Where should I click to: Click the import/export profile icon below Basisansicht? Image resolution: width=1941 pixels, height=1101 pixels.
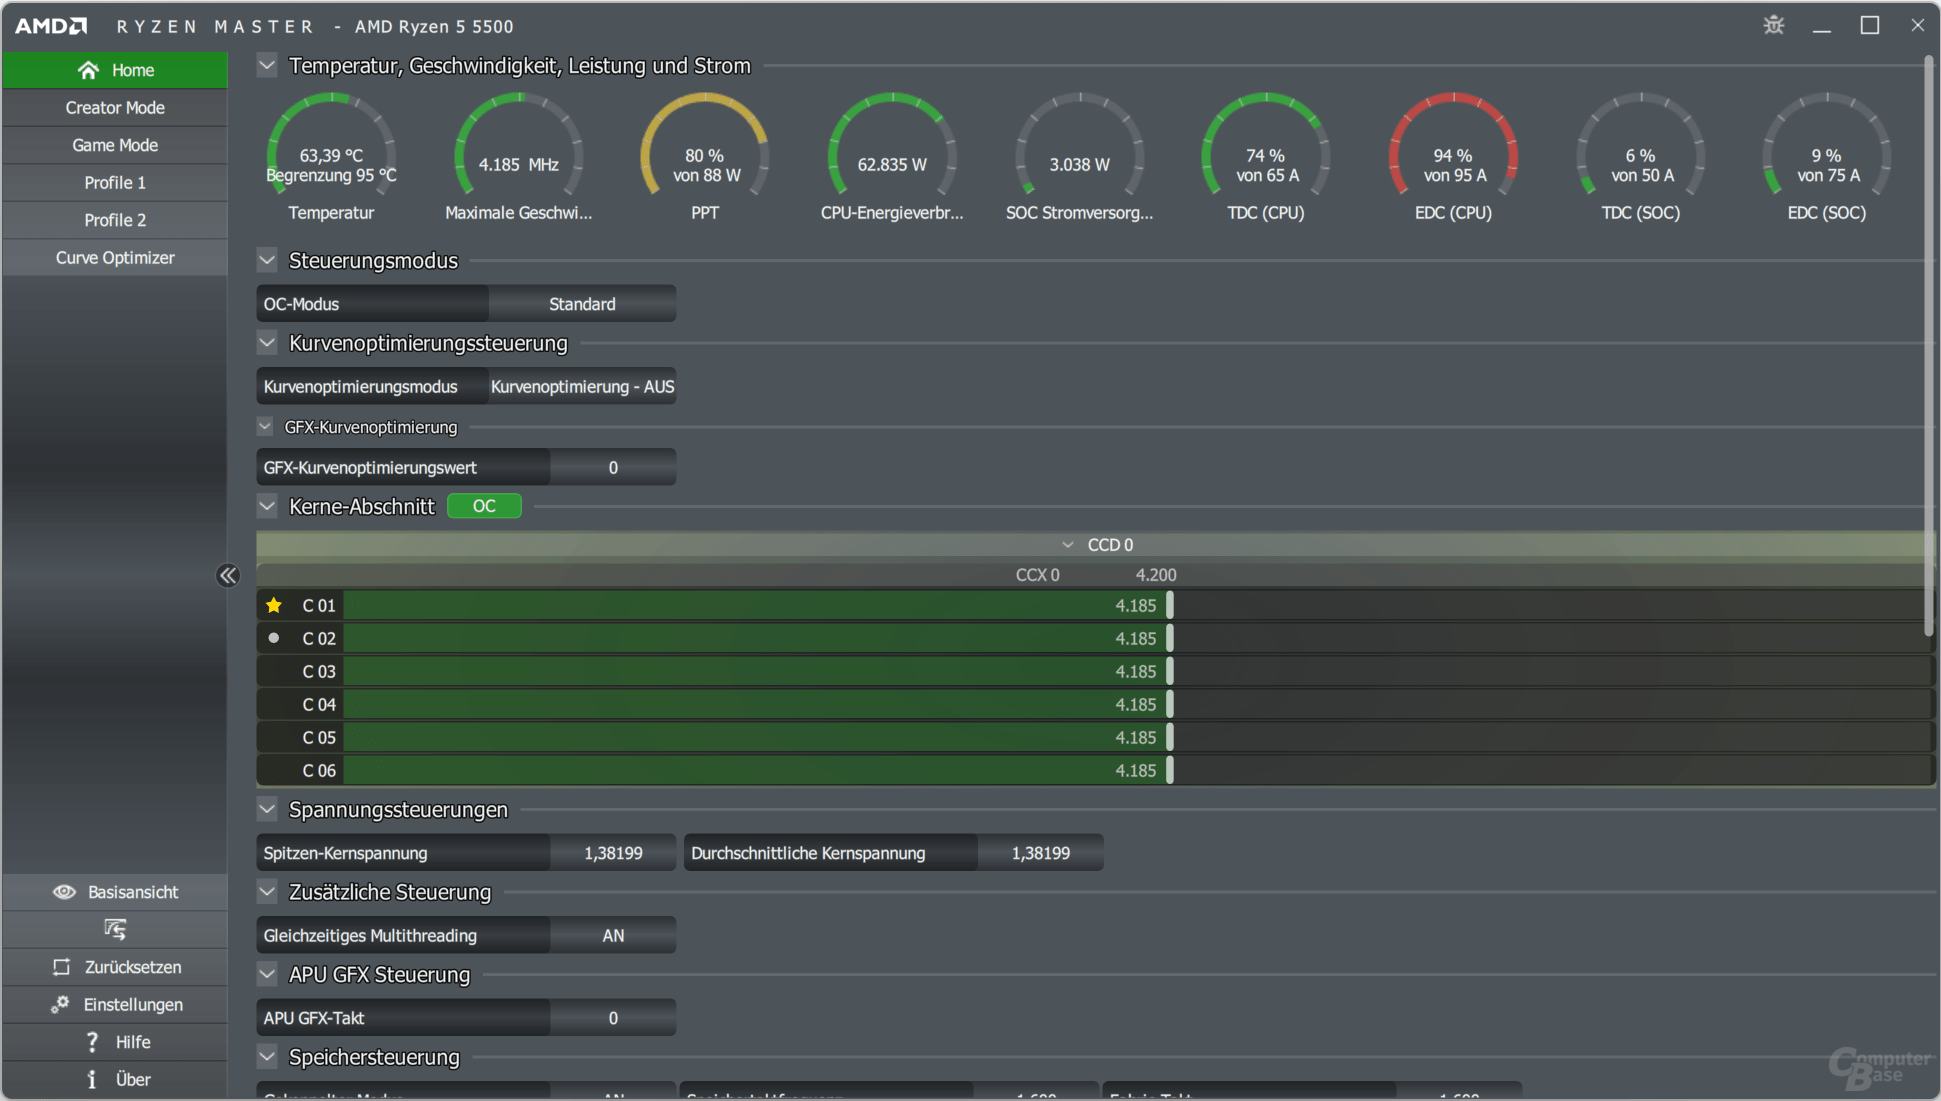[x=115, y=929]
